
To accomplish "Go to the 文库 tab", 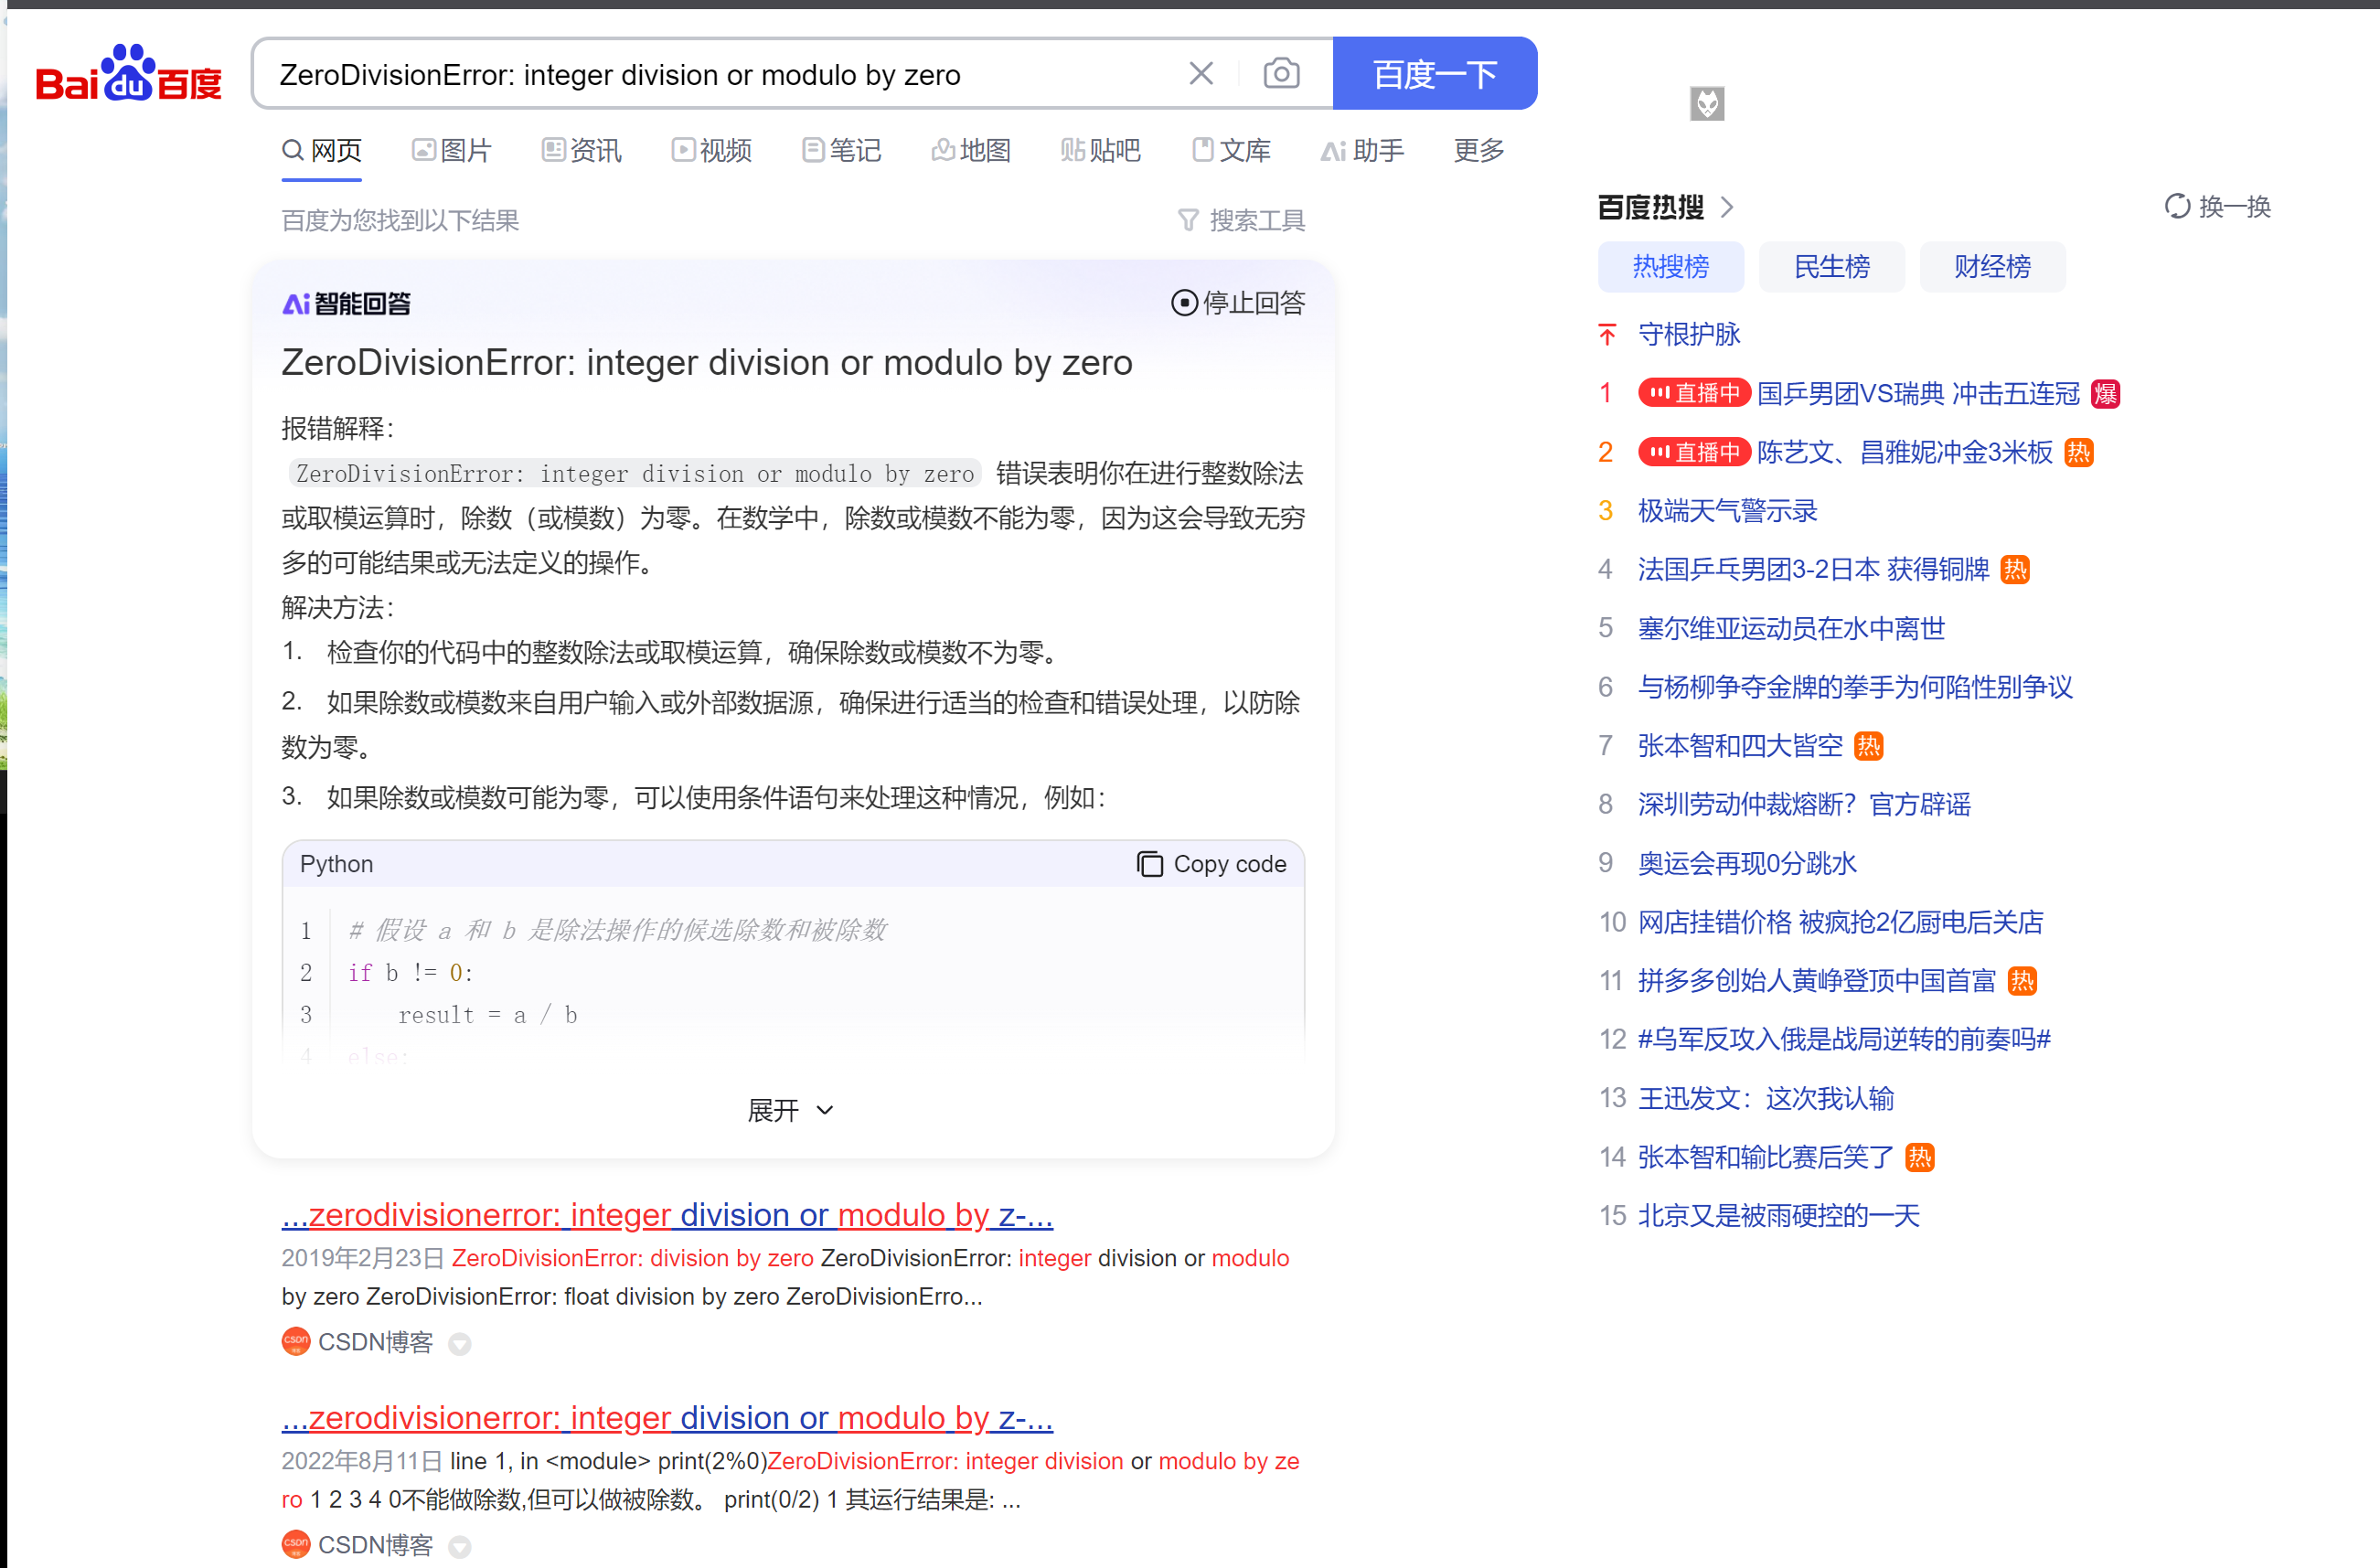I will (x=1231, y=150).
